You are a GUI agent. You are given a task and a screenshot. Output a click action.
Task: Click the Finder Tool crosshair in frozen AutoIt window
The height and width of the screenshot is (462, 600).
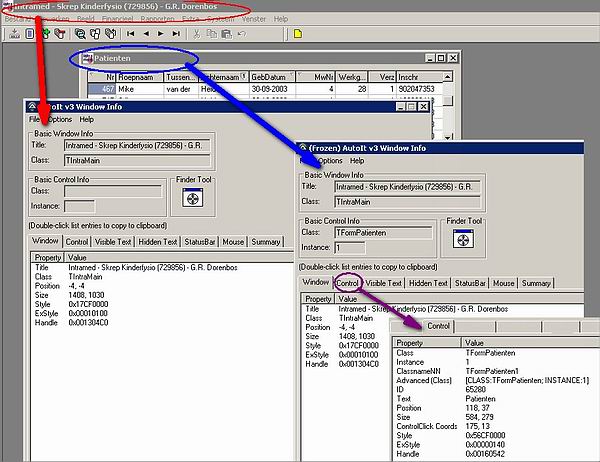coord(460,240)
